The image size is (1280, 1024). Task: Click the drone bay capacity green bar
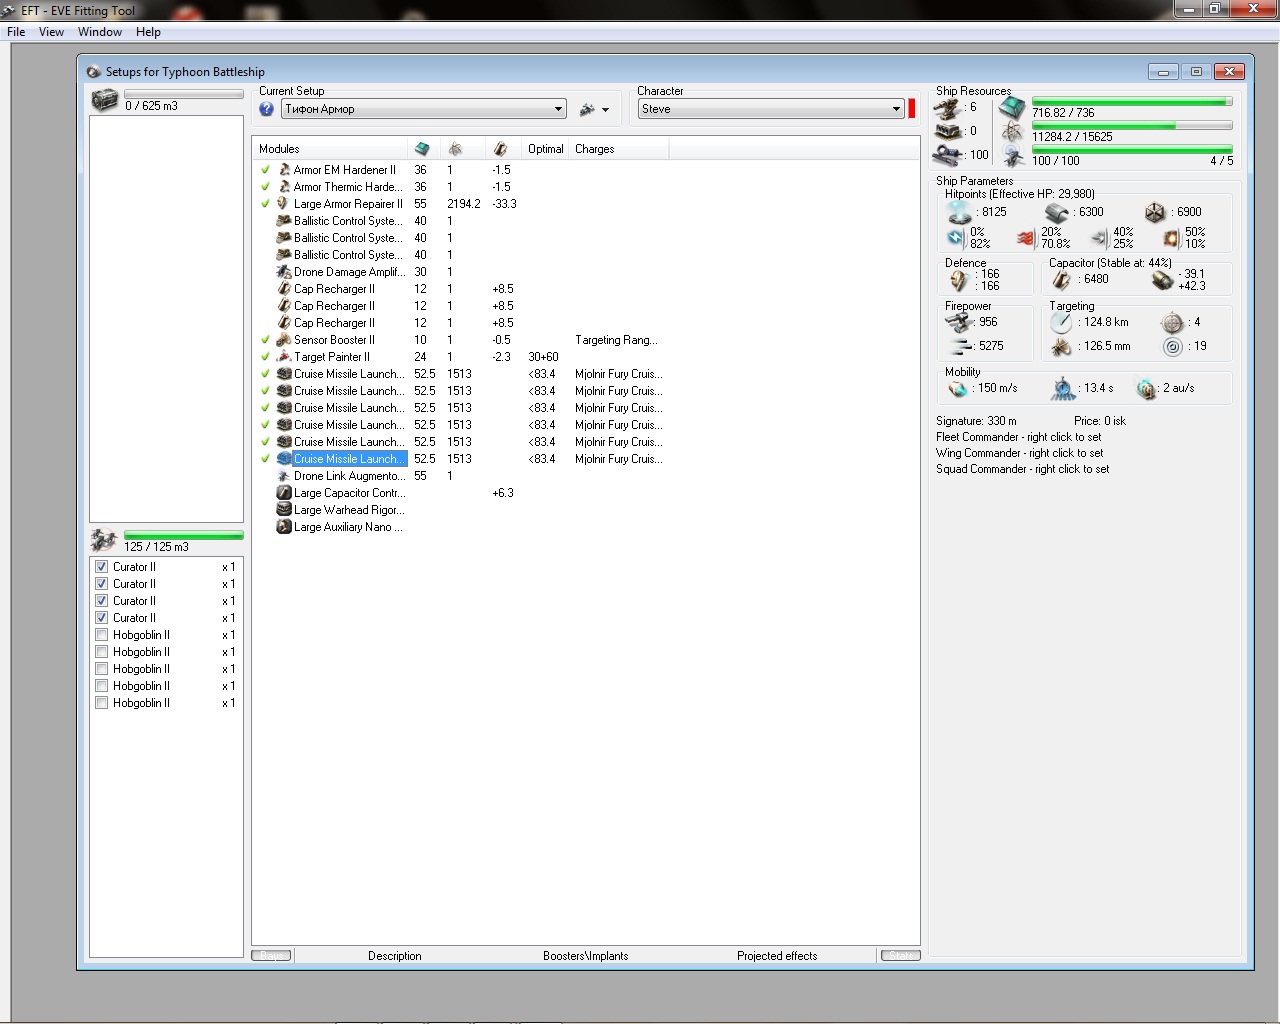183,536
